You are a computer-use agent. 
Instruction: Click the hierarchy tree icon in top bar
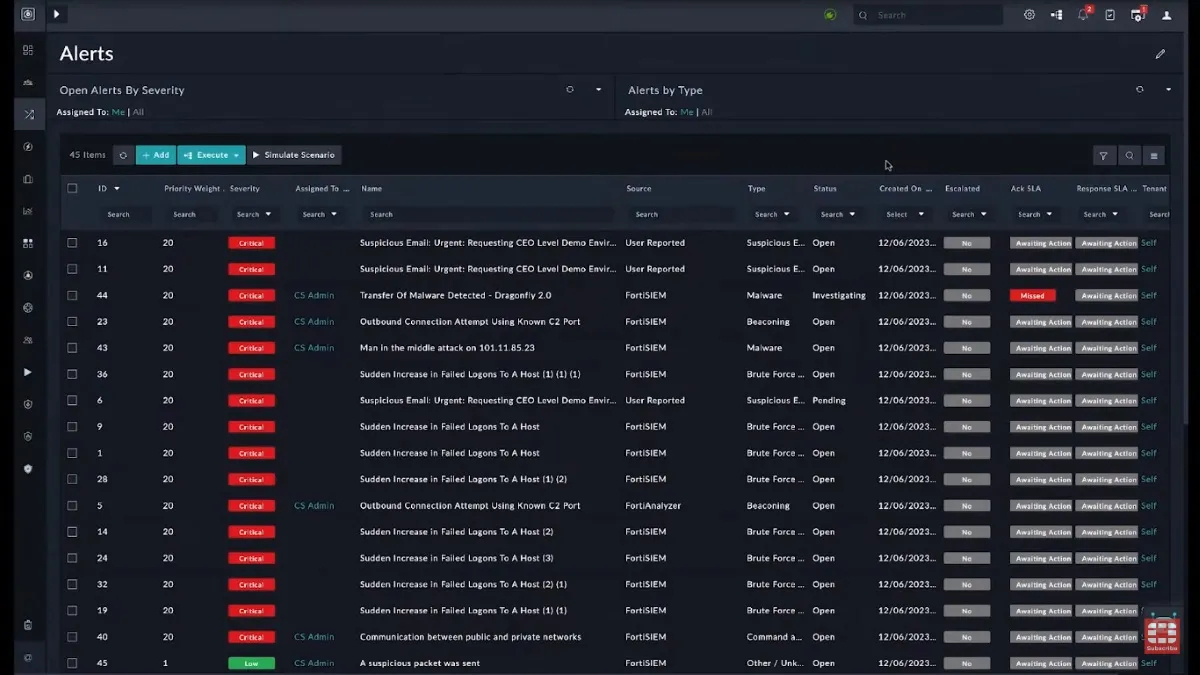(x=1056, y=15)
